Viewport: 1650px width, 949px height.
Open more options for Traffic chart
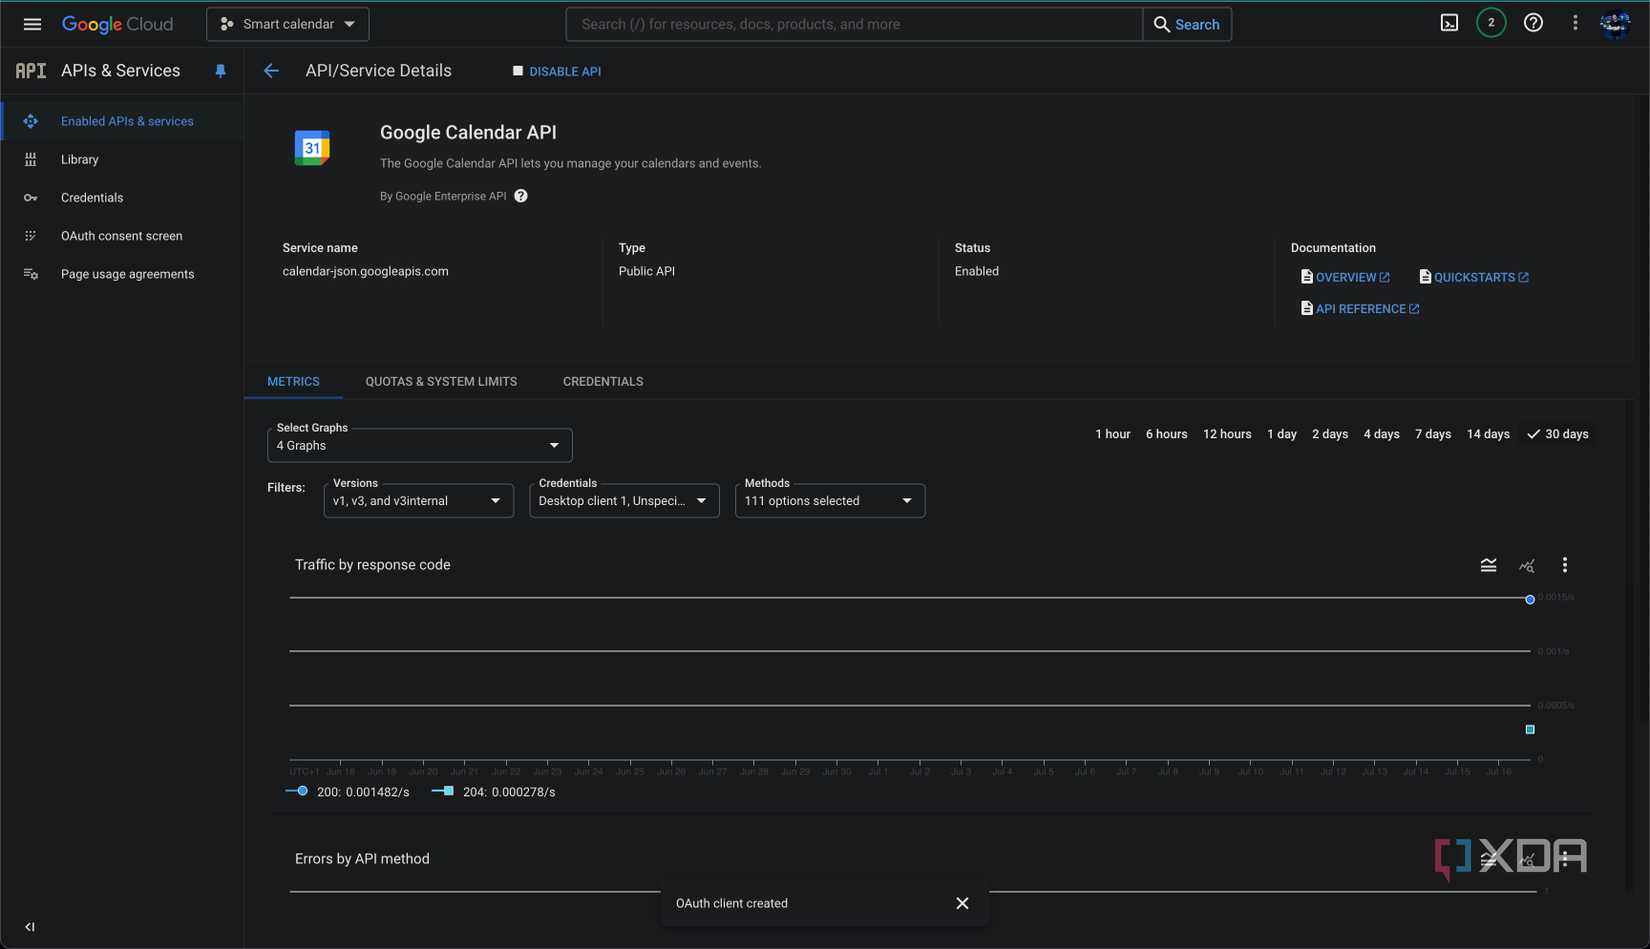click(x=1565, y=565)
